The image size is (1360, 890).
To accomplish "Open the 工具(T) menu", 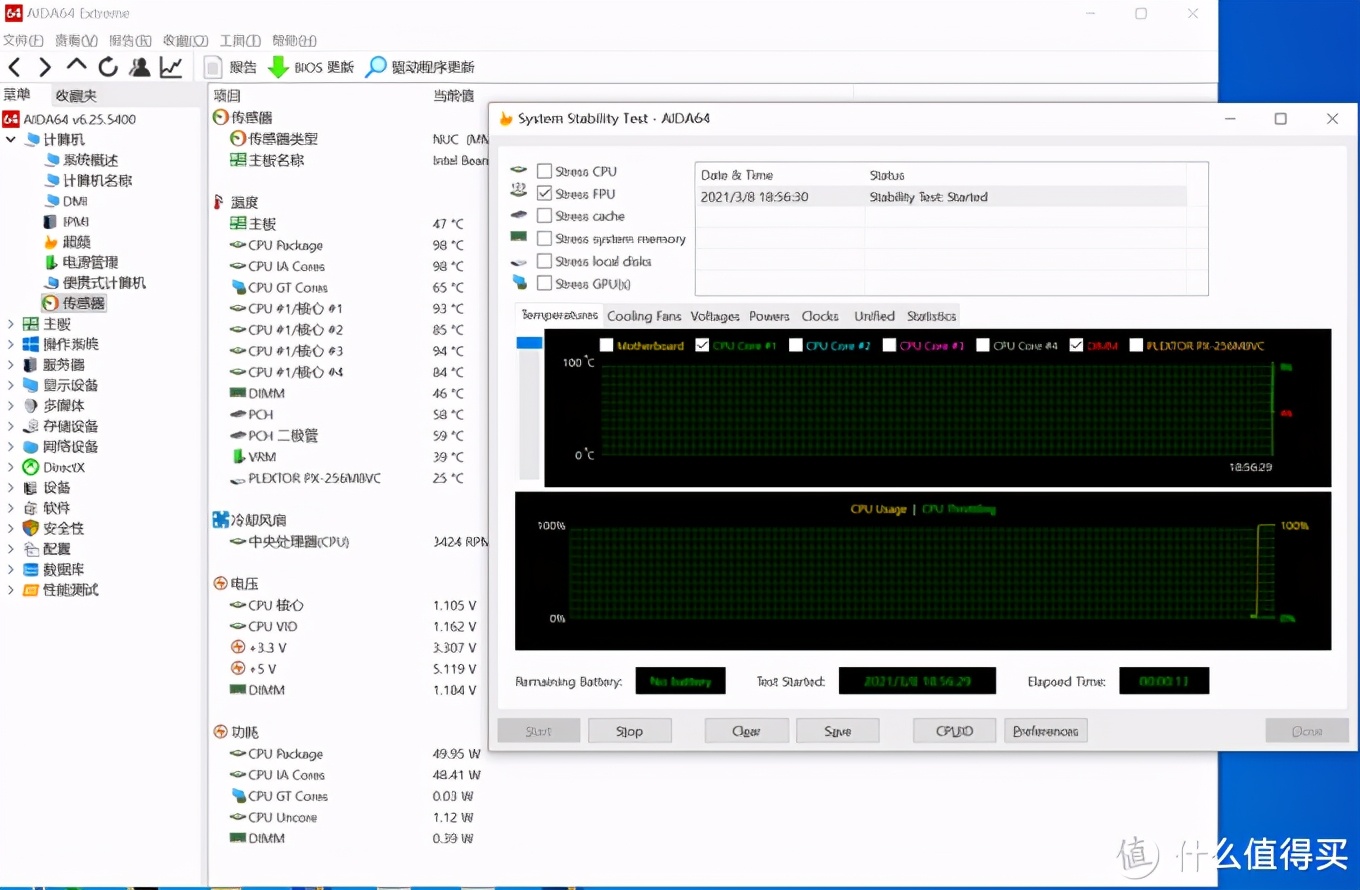I will (x=239, y=41).
